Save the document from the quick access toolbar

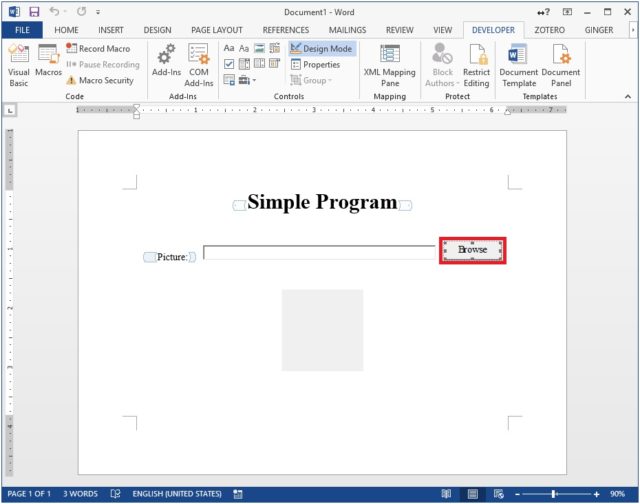(x=34, y=11)
